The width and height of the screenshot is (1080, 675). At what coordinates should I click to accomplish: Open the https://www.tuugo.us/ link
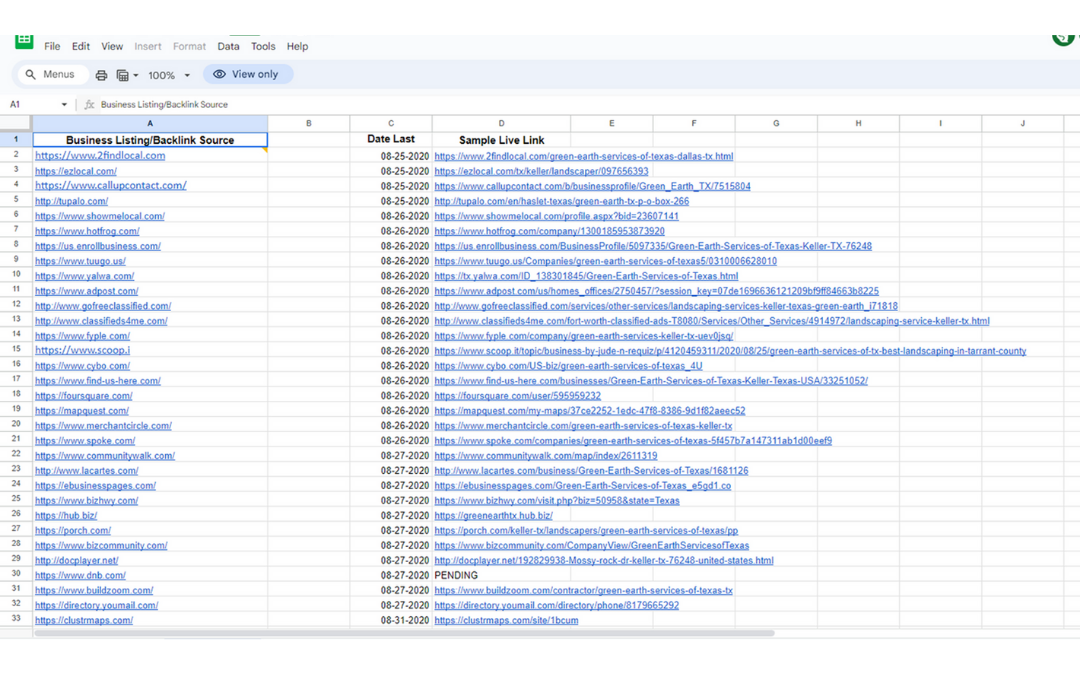(x=81, y=261)
